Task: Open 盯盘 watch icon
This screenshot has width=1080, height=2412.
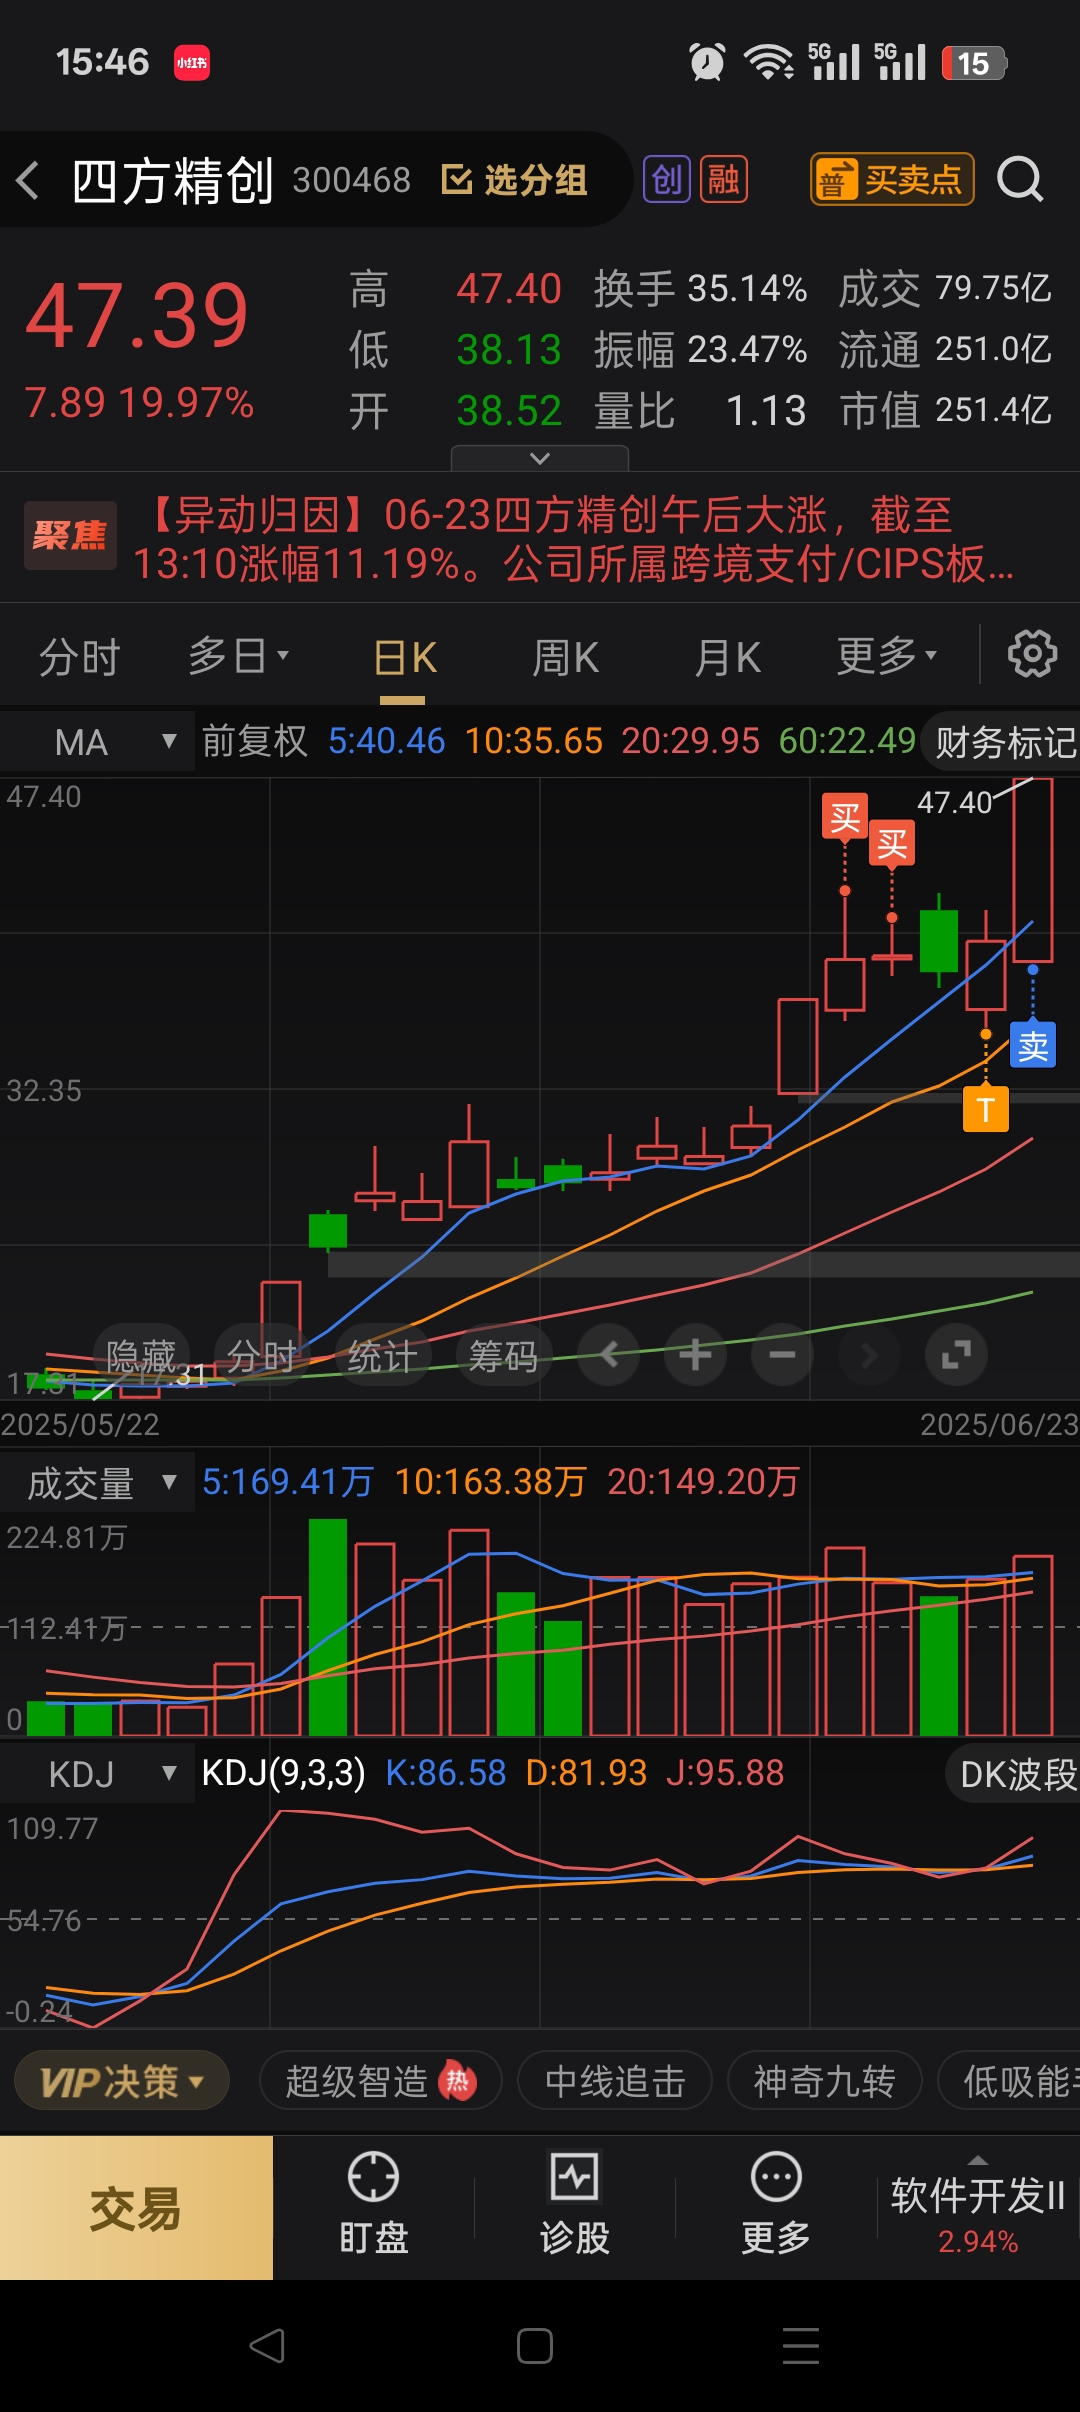Action: pyautogui.click(x=373, y=2203)
